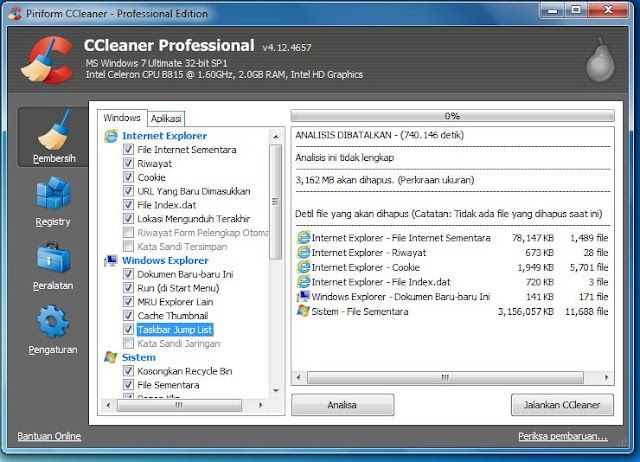This screenshot has width=640, height=462.
Task: Click '3,162 MB akan dihapus' line
Action: [384, 180]
